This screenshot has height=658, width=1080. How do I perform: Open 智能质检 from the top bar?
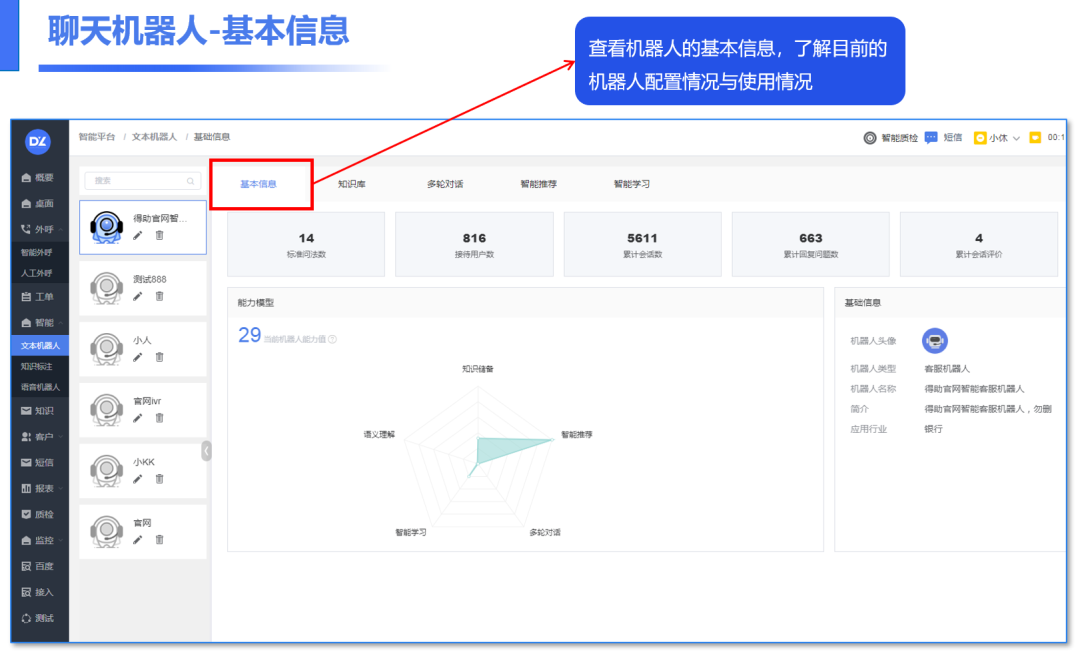point(891,138)
